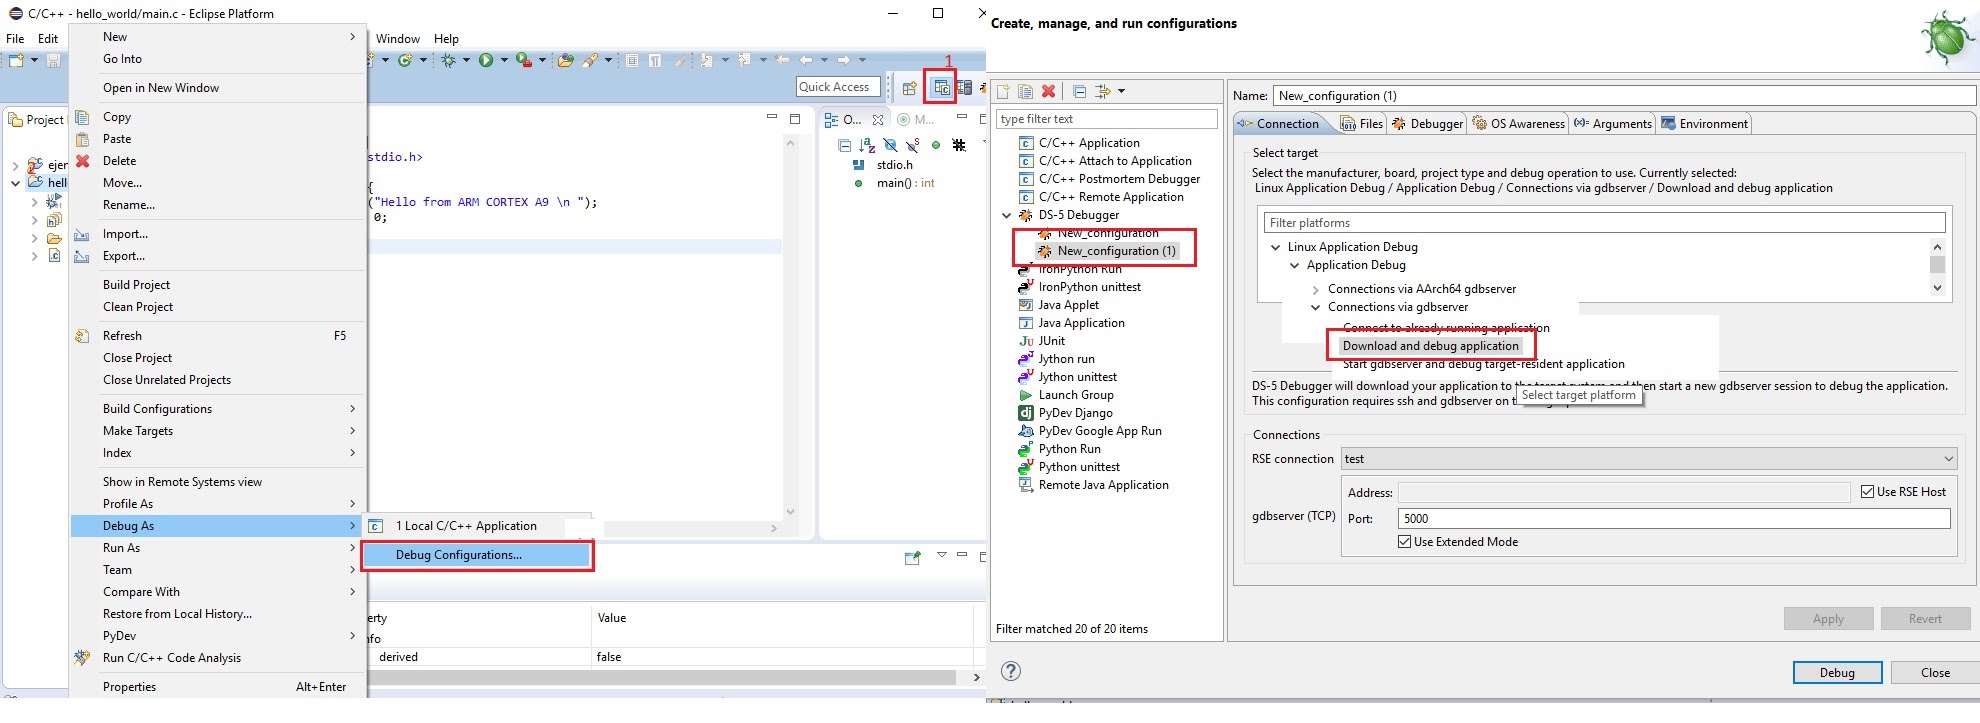
Task: Click the Filter platforms field
Action: (x=1604, y=223)
